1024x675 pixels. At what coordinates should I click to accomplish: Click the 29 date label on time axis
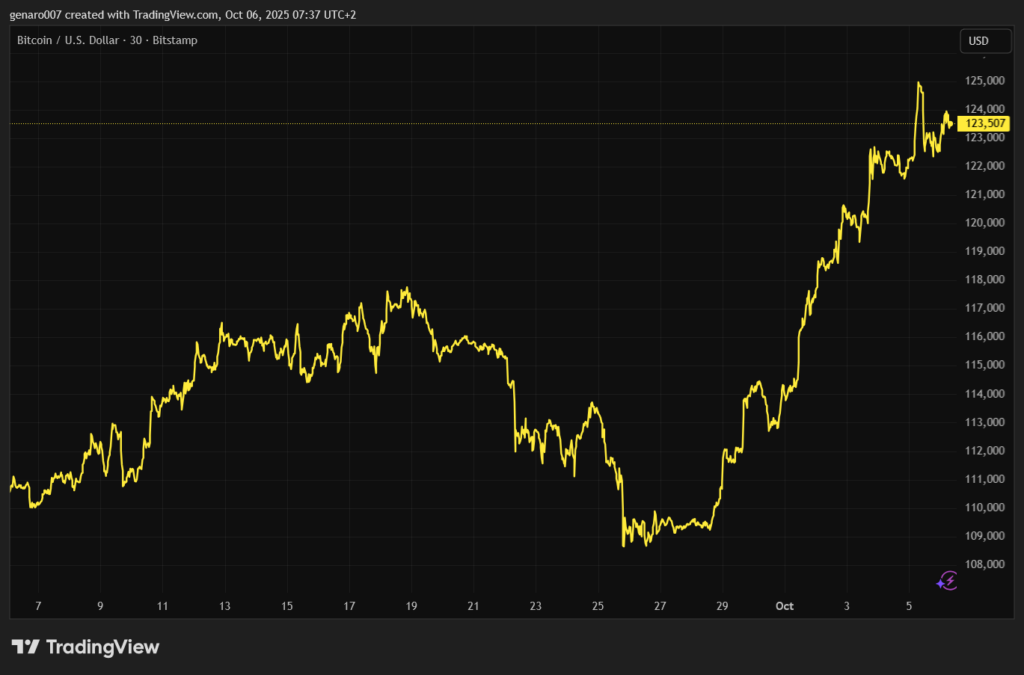pos(723,606)
